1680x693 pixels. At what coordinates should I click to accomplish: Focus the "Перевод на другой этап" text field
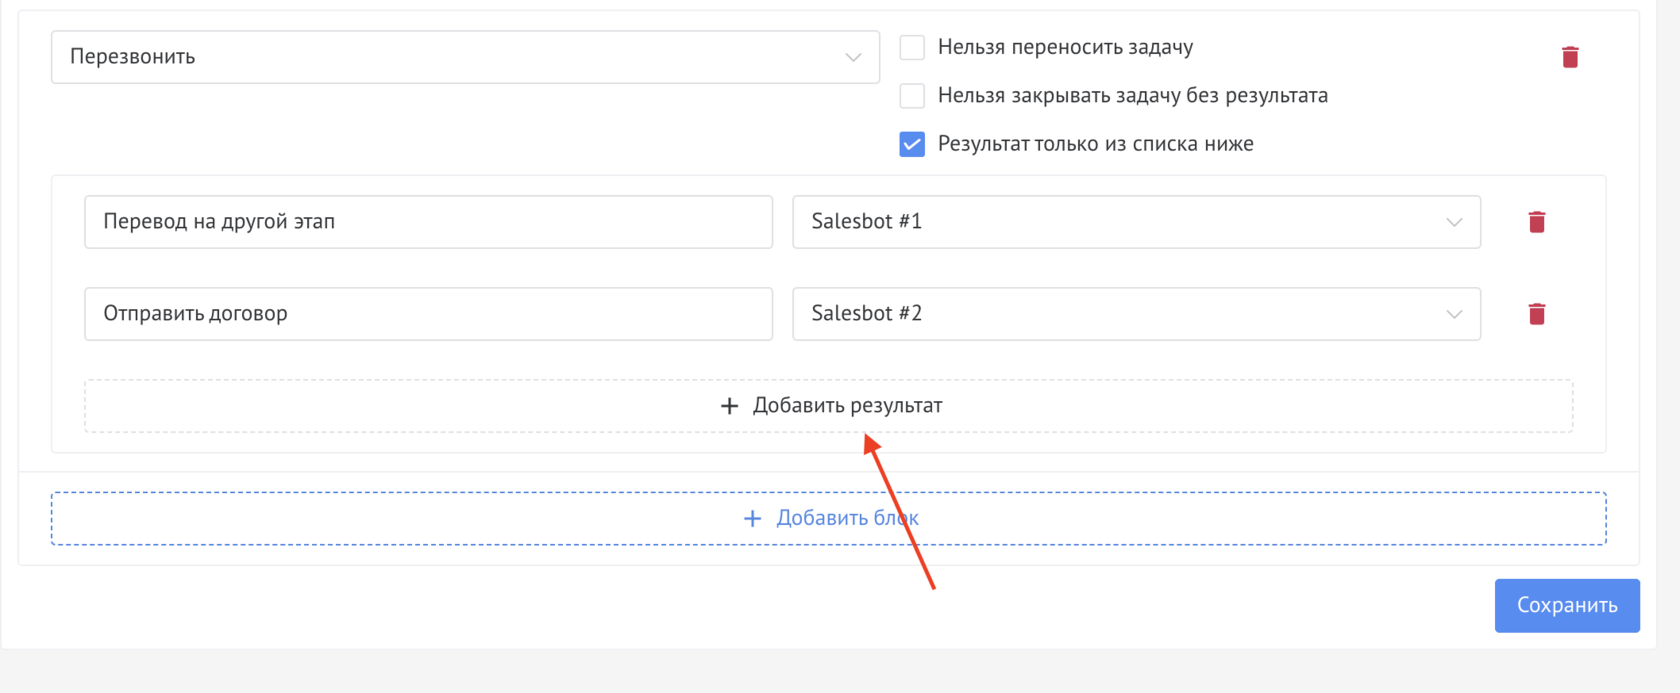[x=428, y=222]
